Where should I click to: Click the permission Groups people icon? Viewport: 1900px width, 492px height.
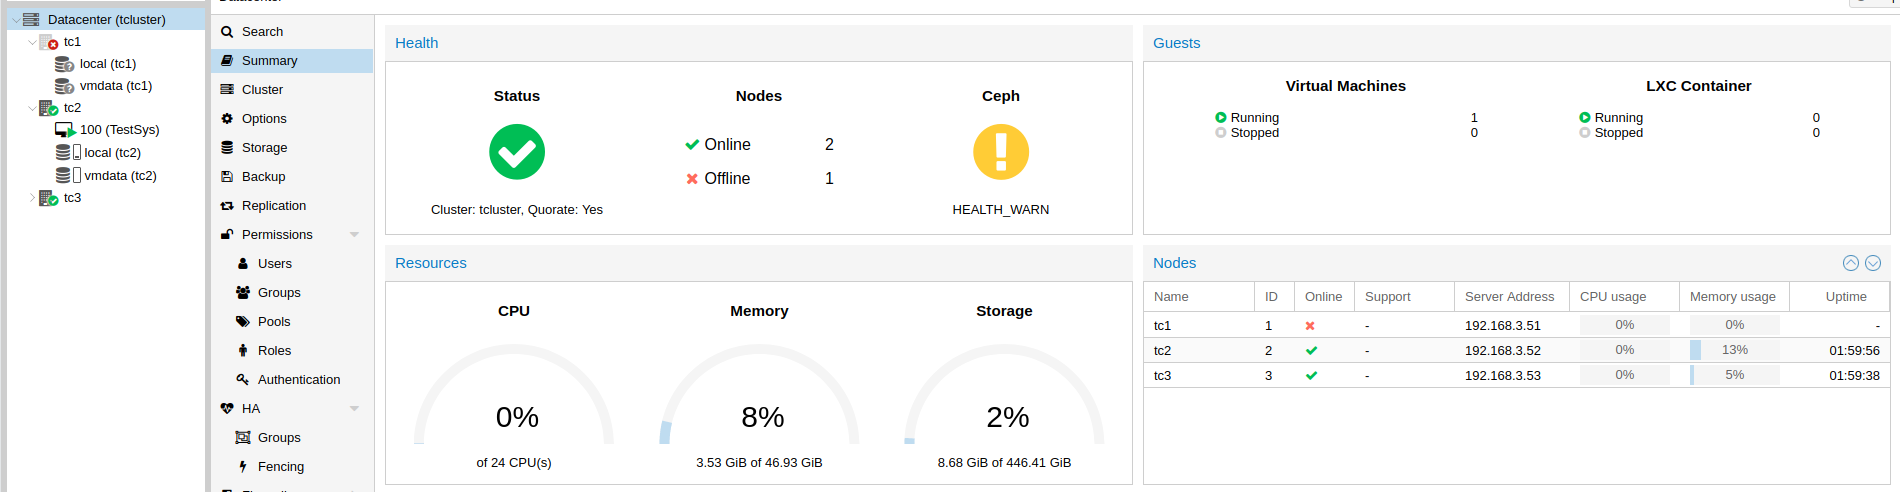[243, 293]
